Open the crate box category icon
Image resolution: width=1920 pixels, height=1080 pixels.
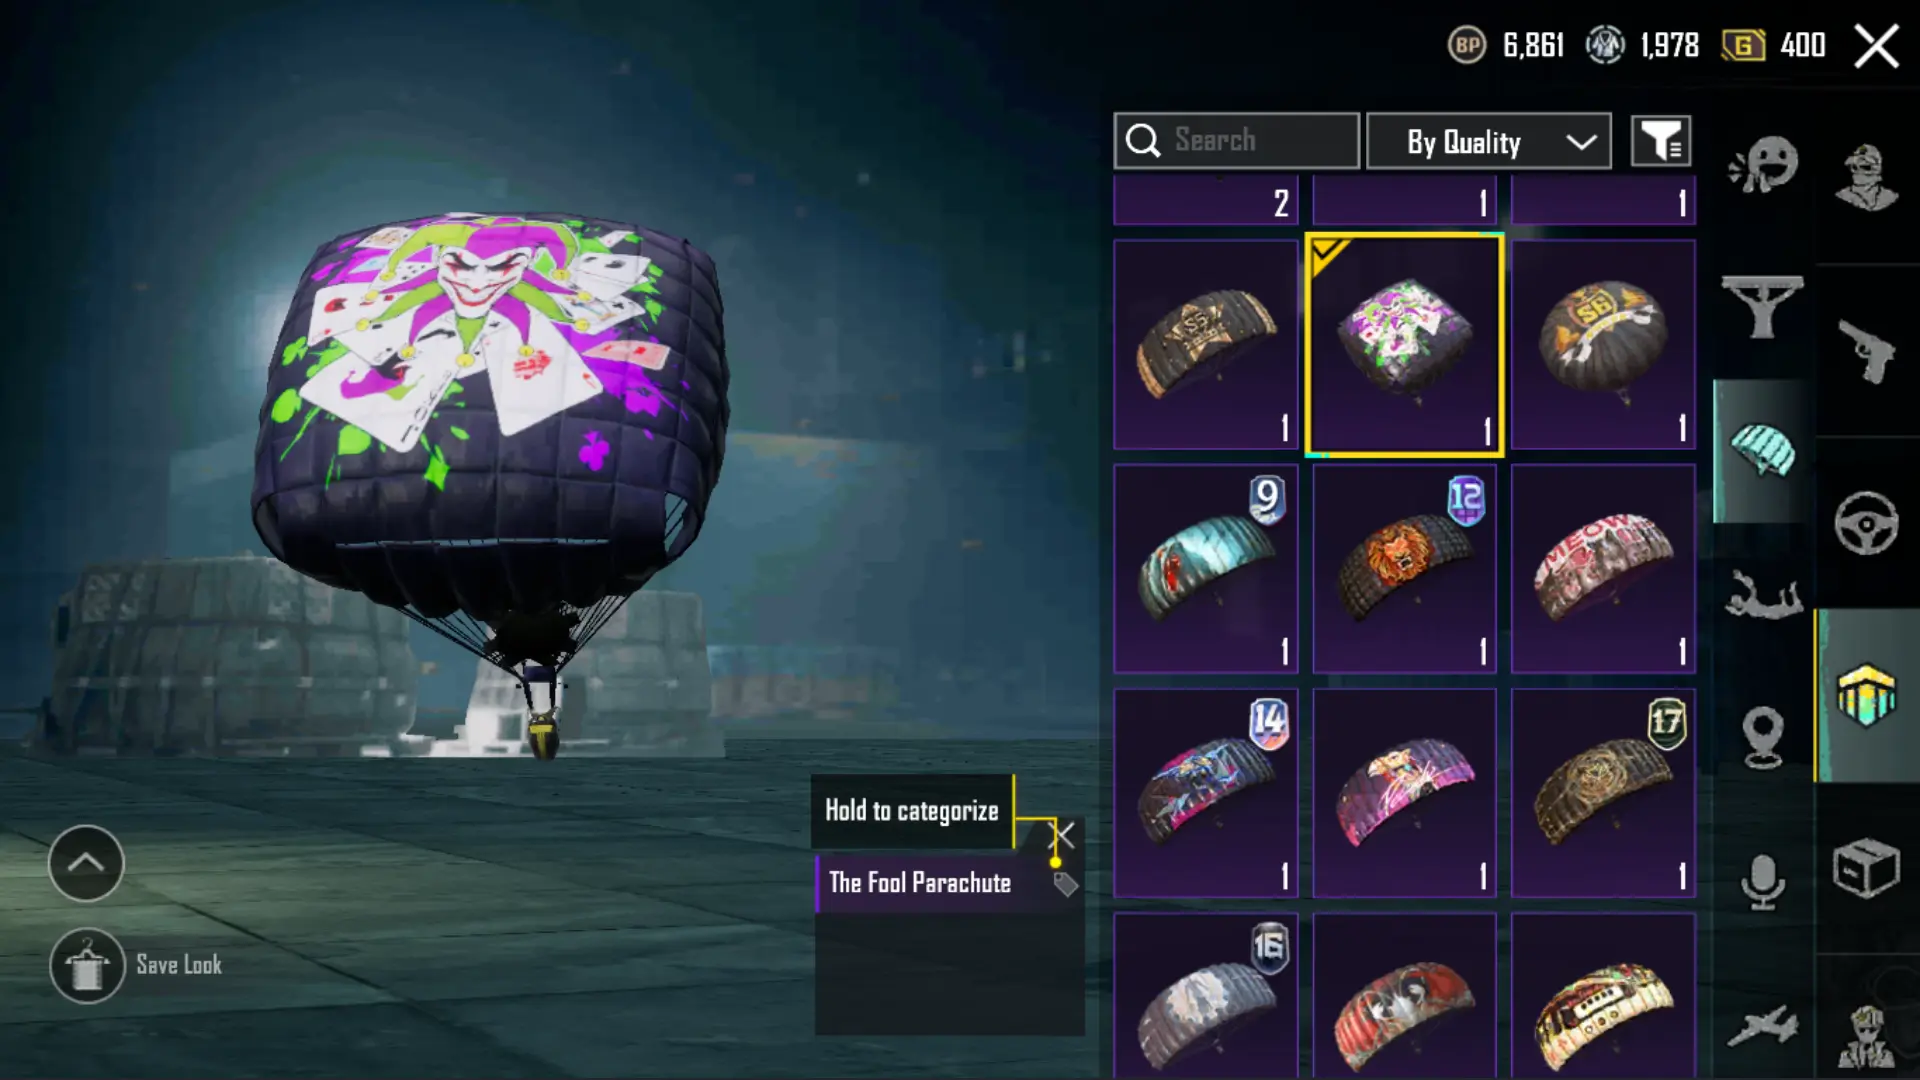click(1866, 868)
